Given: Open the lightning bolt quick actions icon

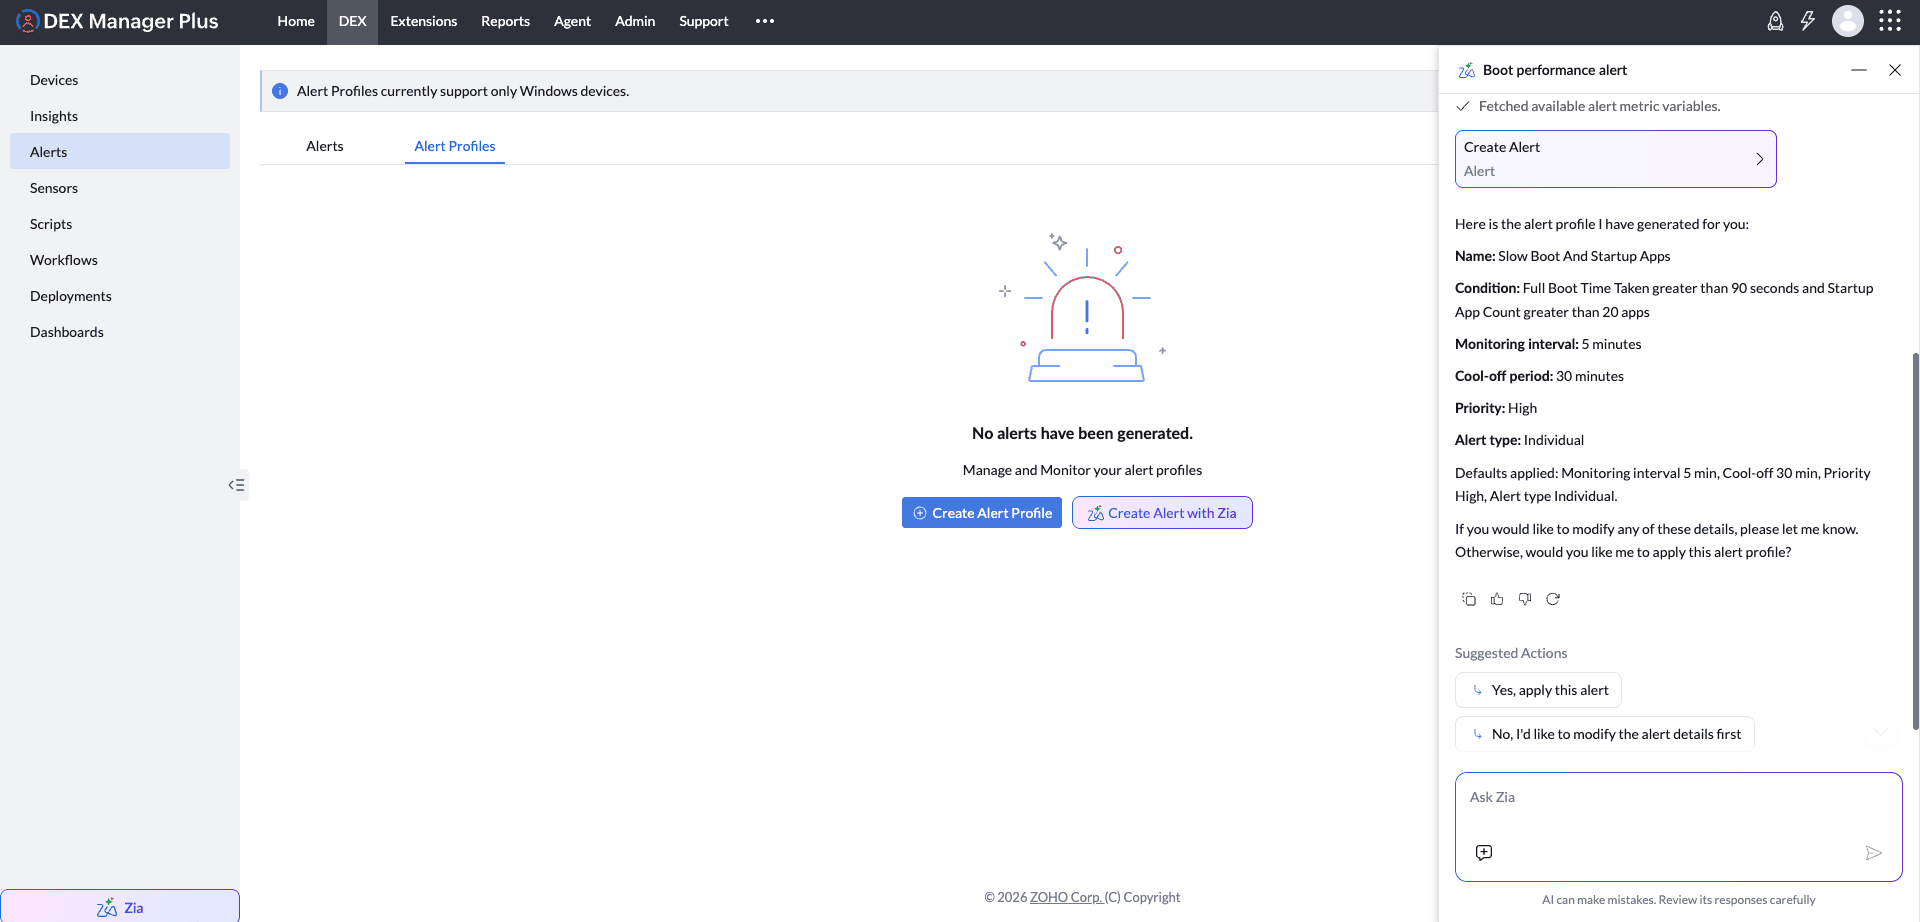Looking at the screenshot, I should point(1808,21).
